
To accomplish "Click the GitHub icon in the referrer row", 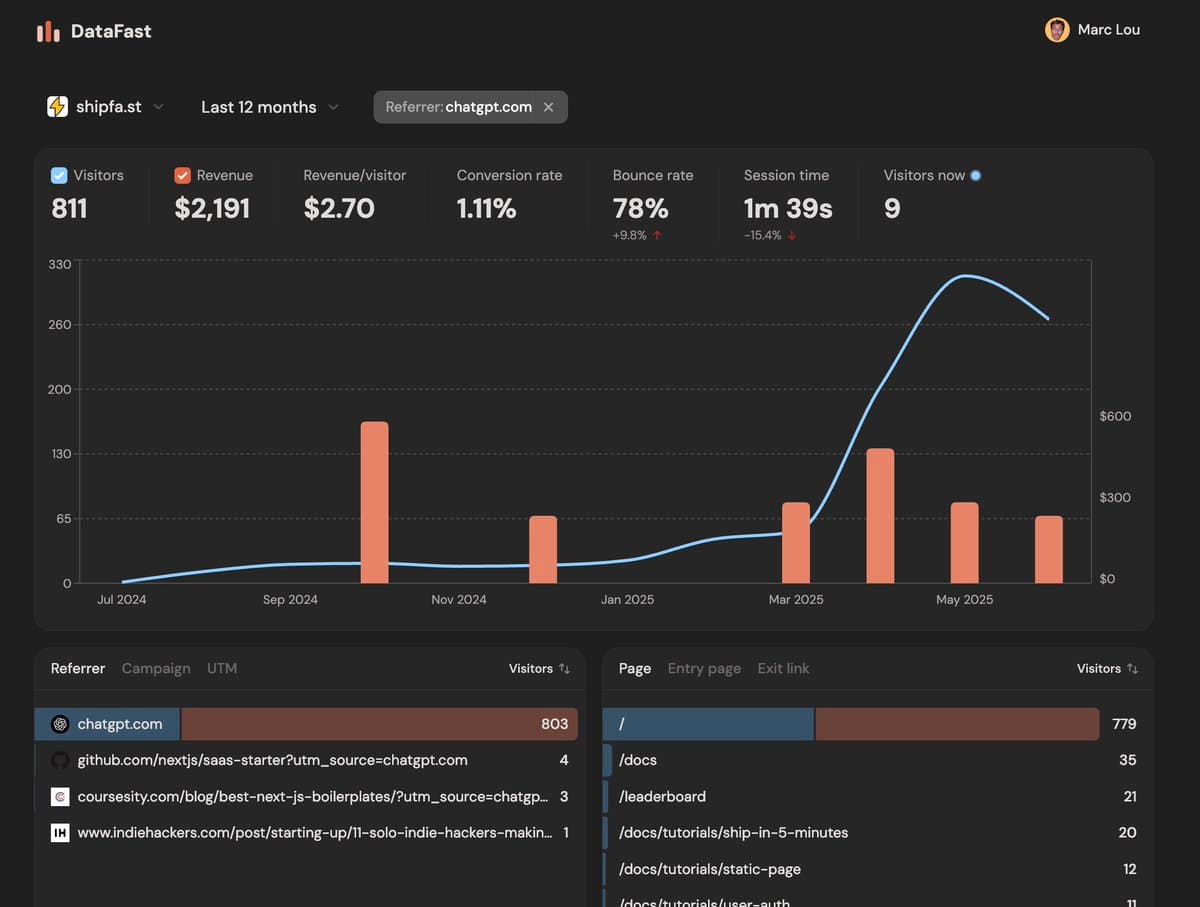I will [x=60, y=760].
